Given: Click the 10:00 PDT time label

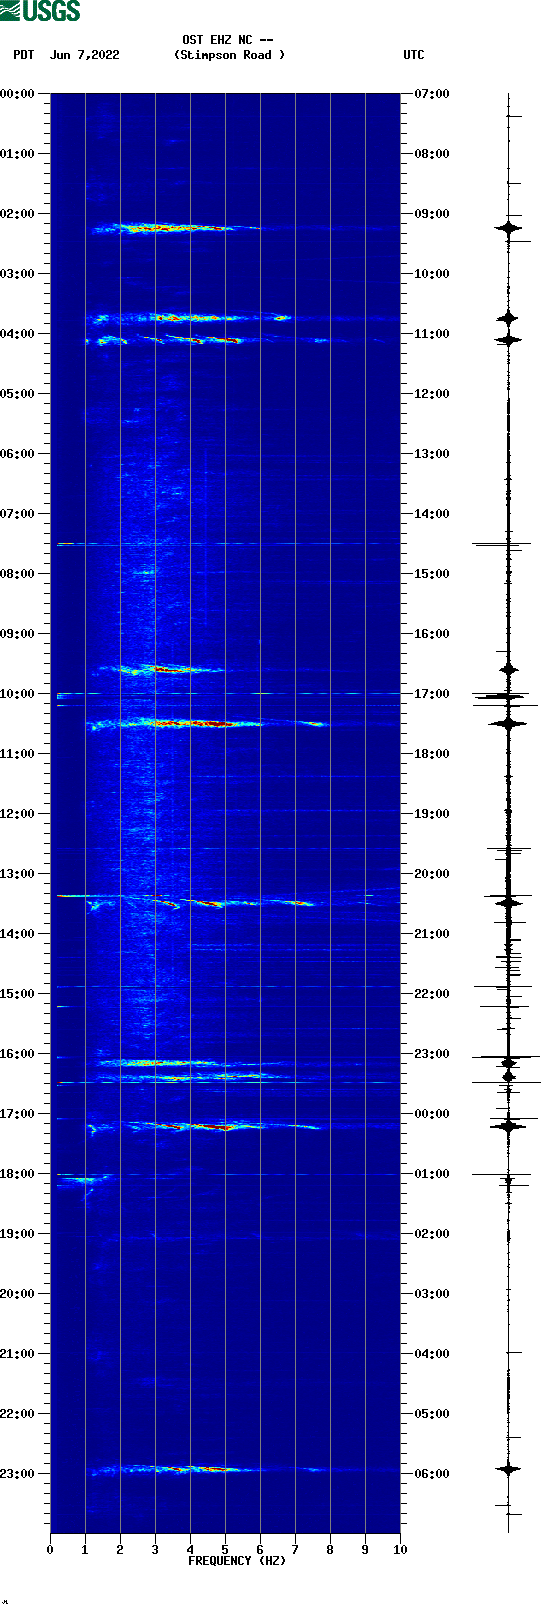Looking at the screenshot, I should pos(18,694).
